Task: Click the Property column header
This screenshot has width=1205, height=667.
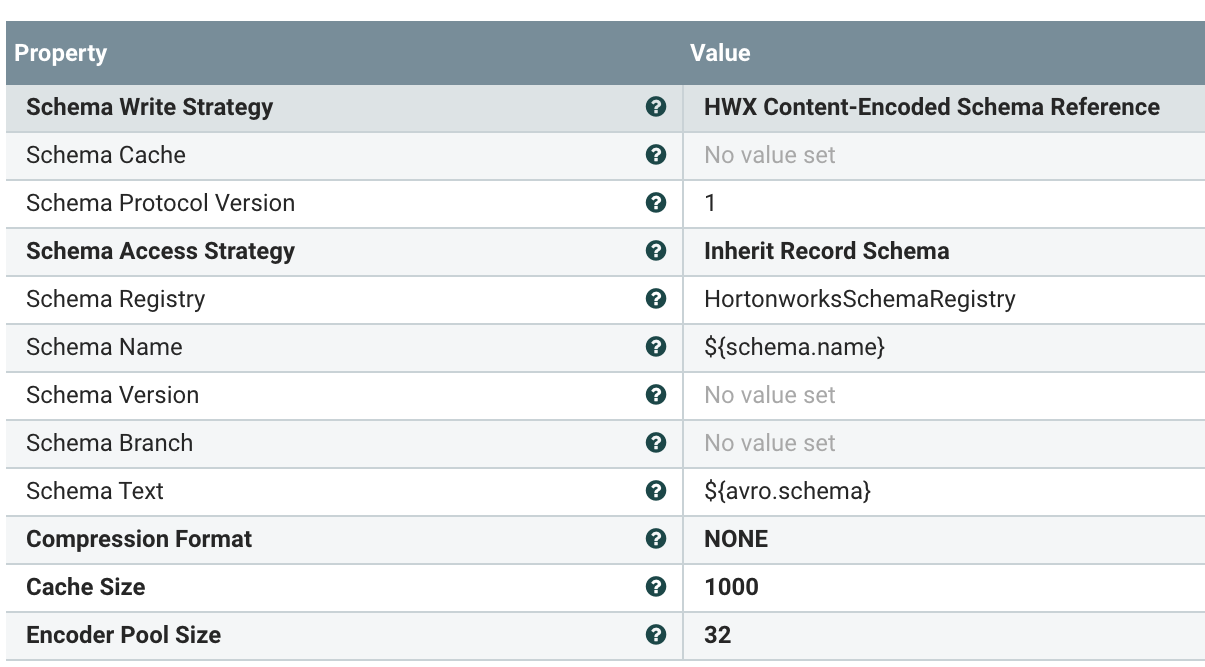Action: [x=61, y=53]
